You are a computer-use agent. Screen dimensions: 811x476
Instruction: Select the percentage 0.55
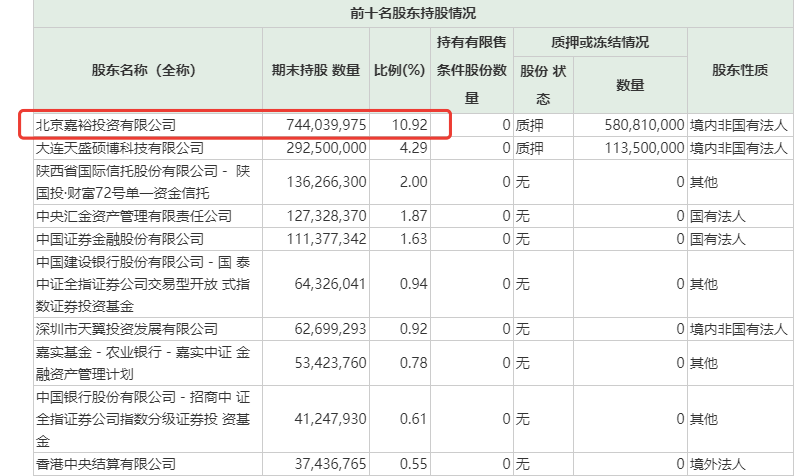[414, 464]
